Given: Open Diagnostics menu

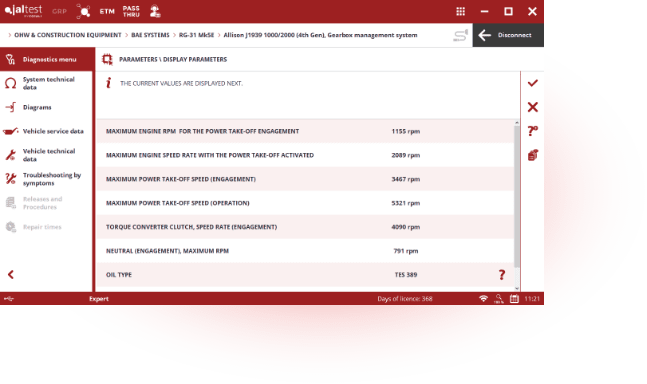Looking at the screenshot, I should tap(47, 59).
